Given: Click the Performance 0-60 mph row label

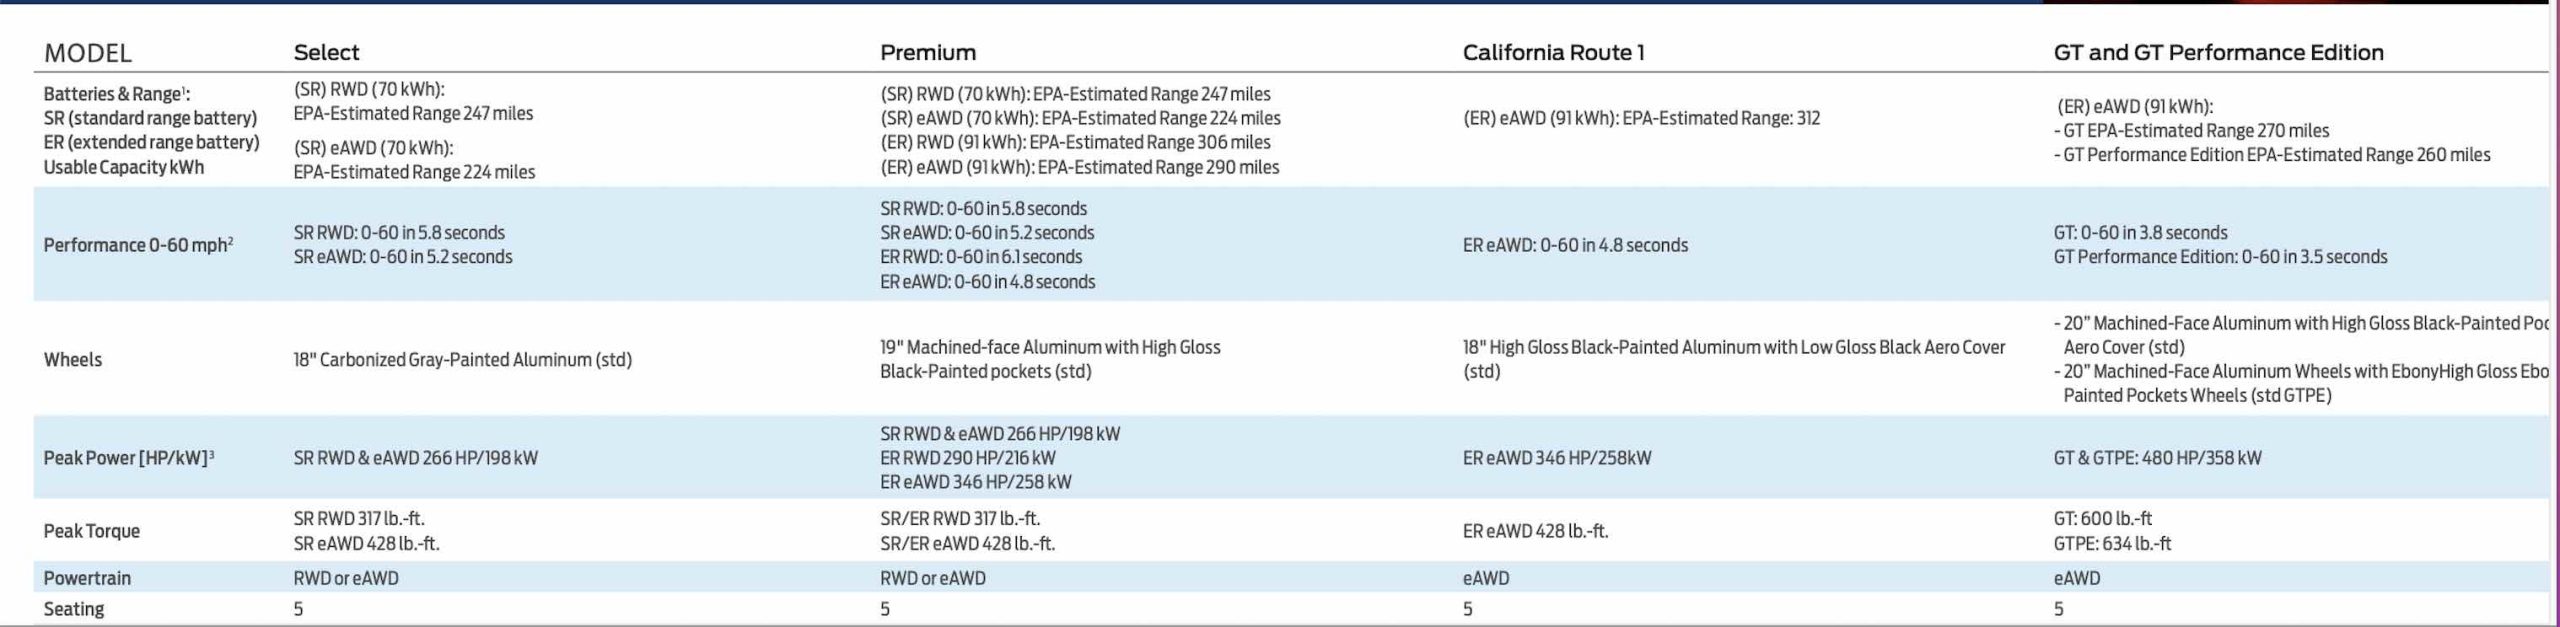Looking at the screenshot, I should click(x=138, y=245).
